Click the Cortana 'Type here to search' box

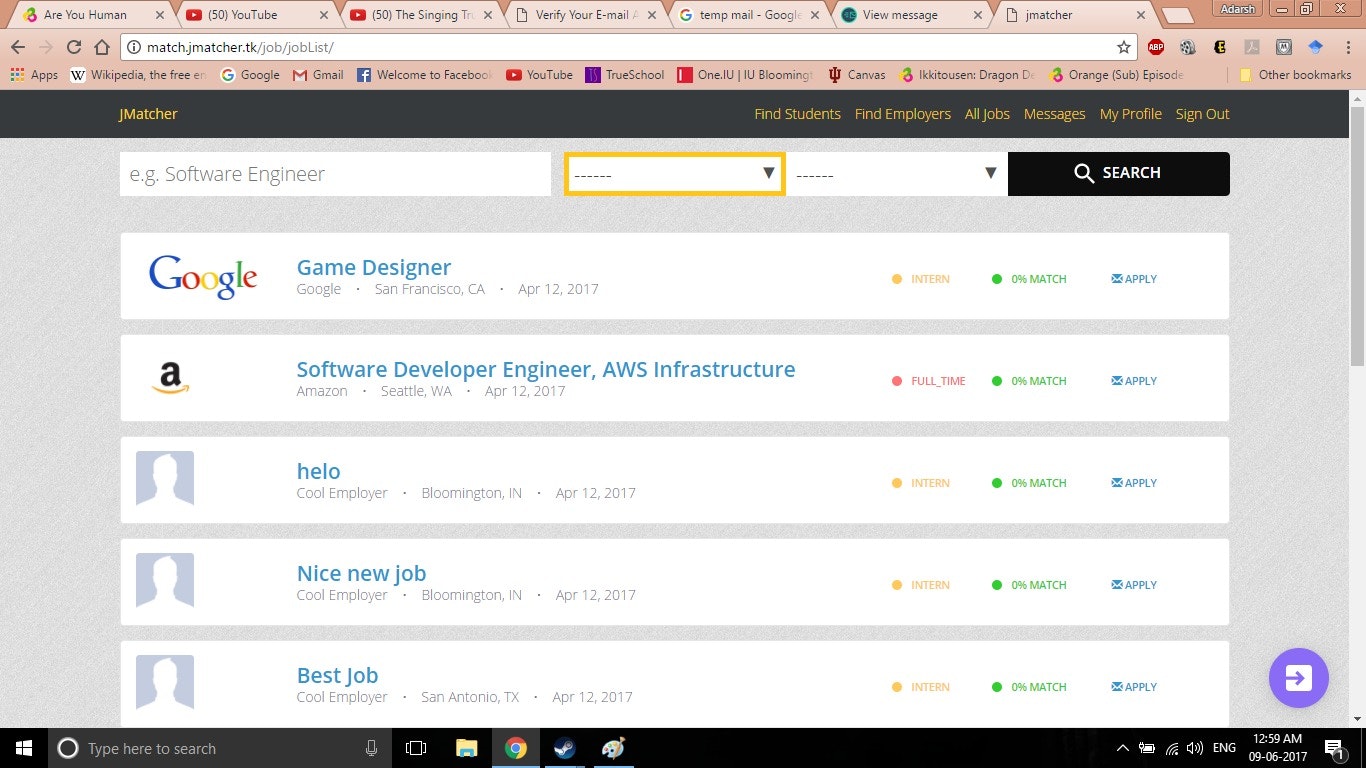[x=218, y=748]
